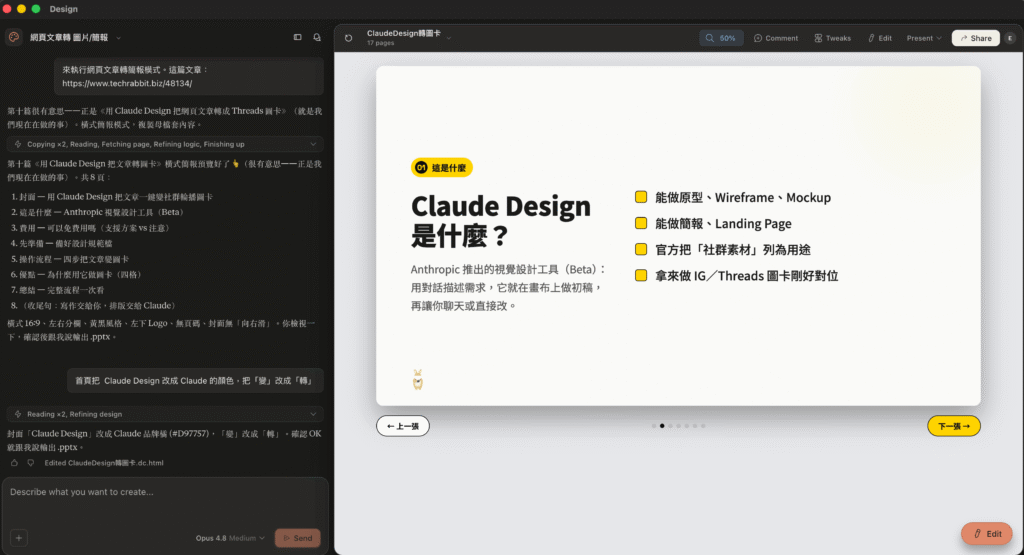The image size is (1024, 555).
Task: Click the yellow '01 這是什麼' badge on the slide
Action: click(441, 168)
